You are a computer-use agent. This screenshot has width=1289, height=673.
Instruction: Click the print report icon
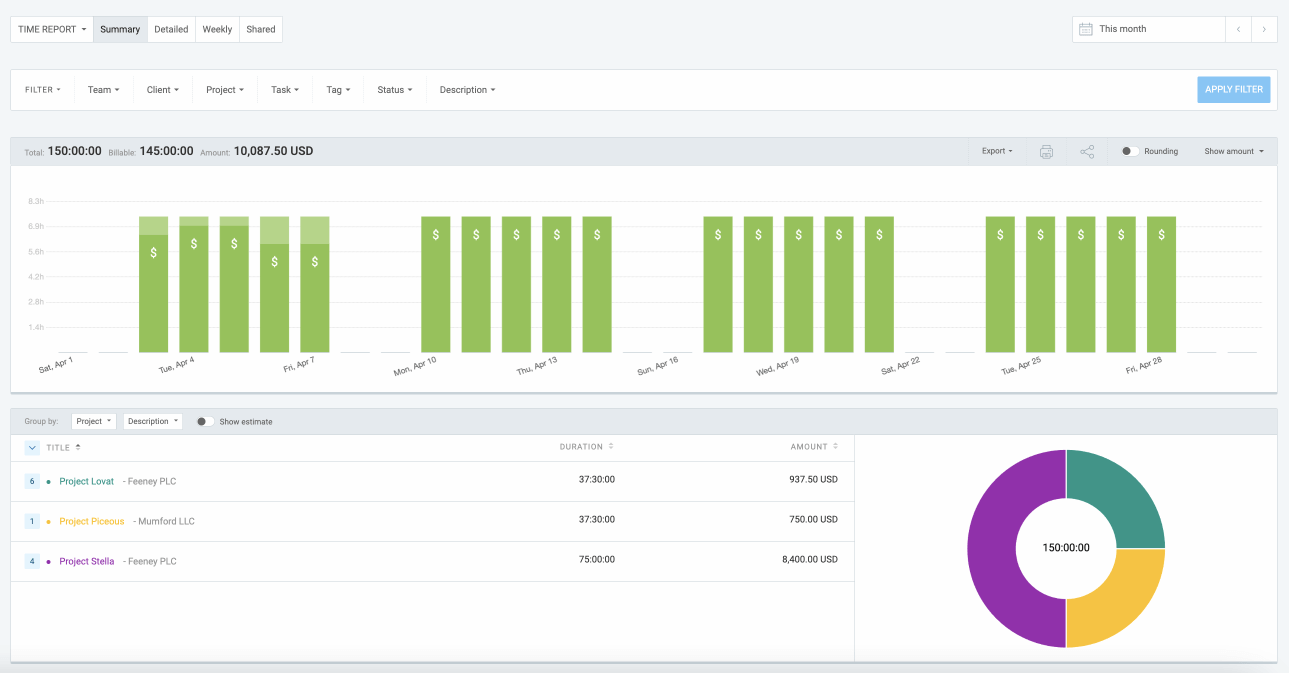1046,152
